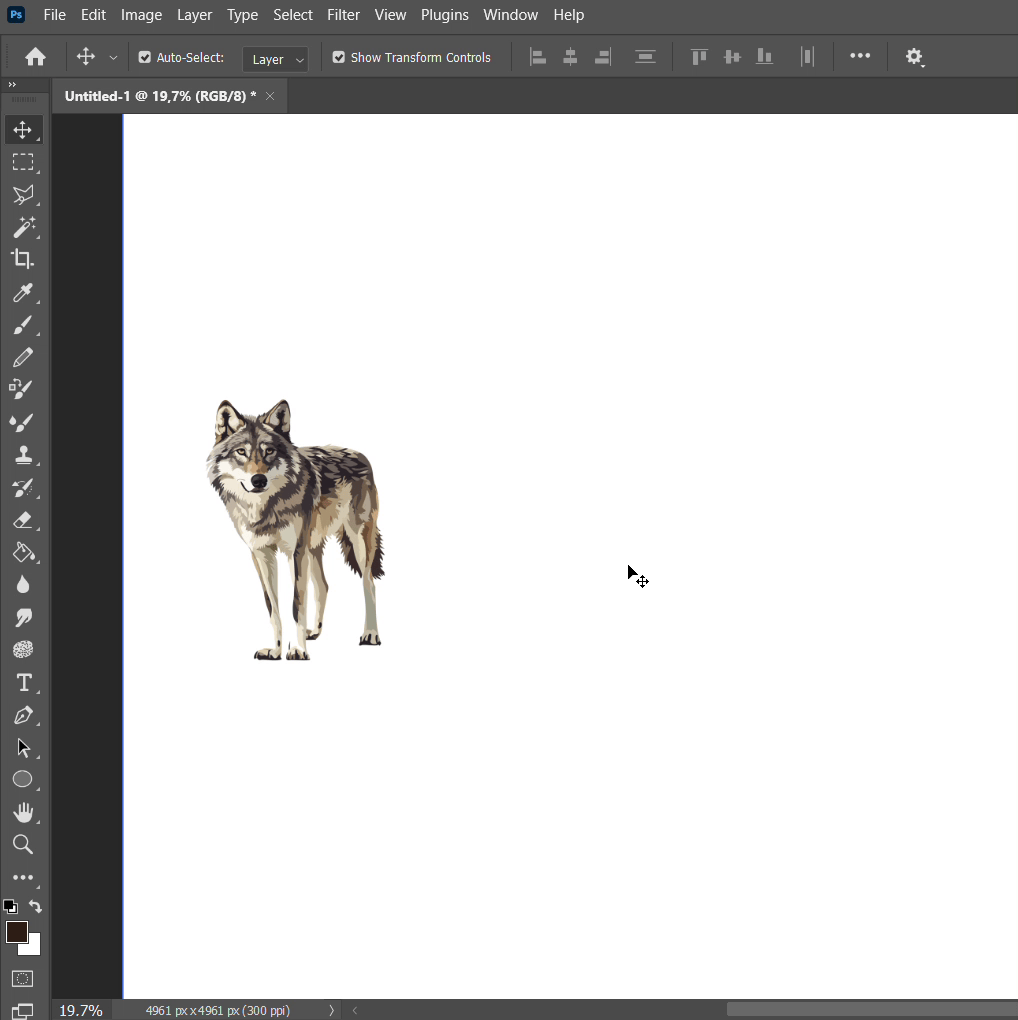The height and width of the screenshot is (1020, 1018).
Task: Select the Pen tool
Action: pyautogui.click(x=23, y=715)
